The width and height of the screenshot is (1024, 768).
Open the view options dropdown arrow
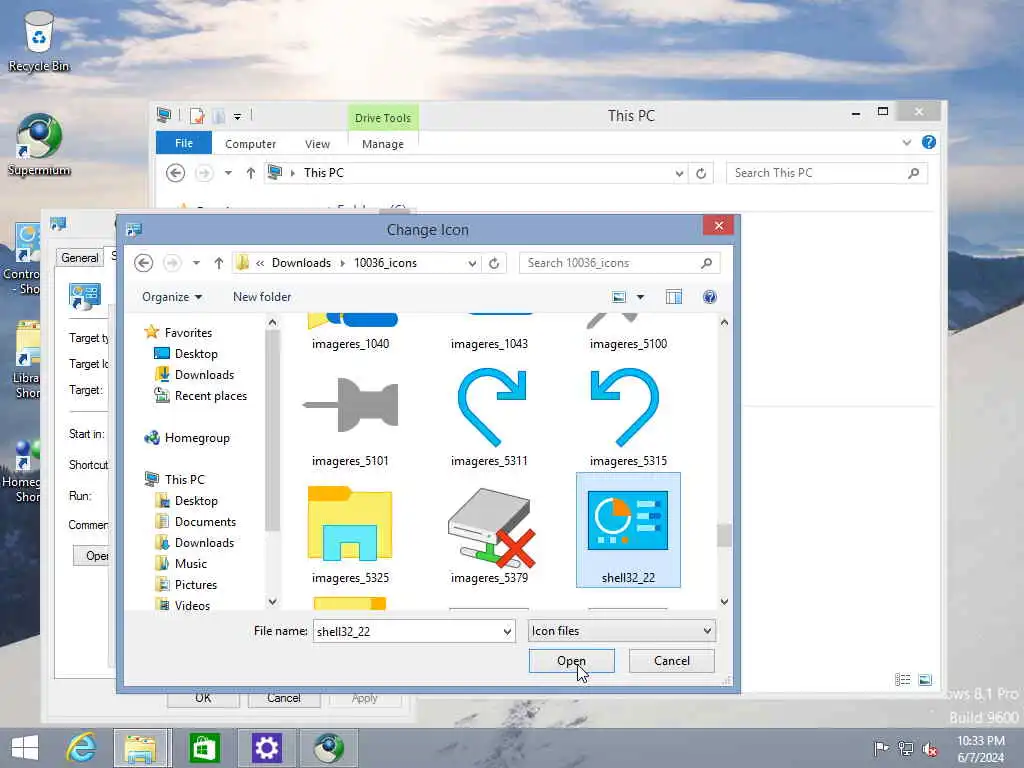click(641, 297)
